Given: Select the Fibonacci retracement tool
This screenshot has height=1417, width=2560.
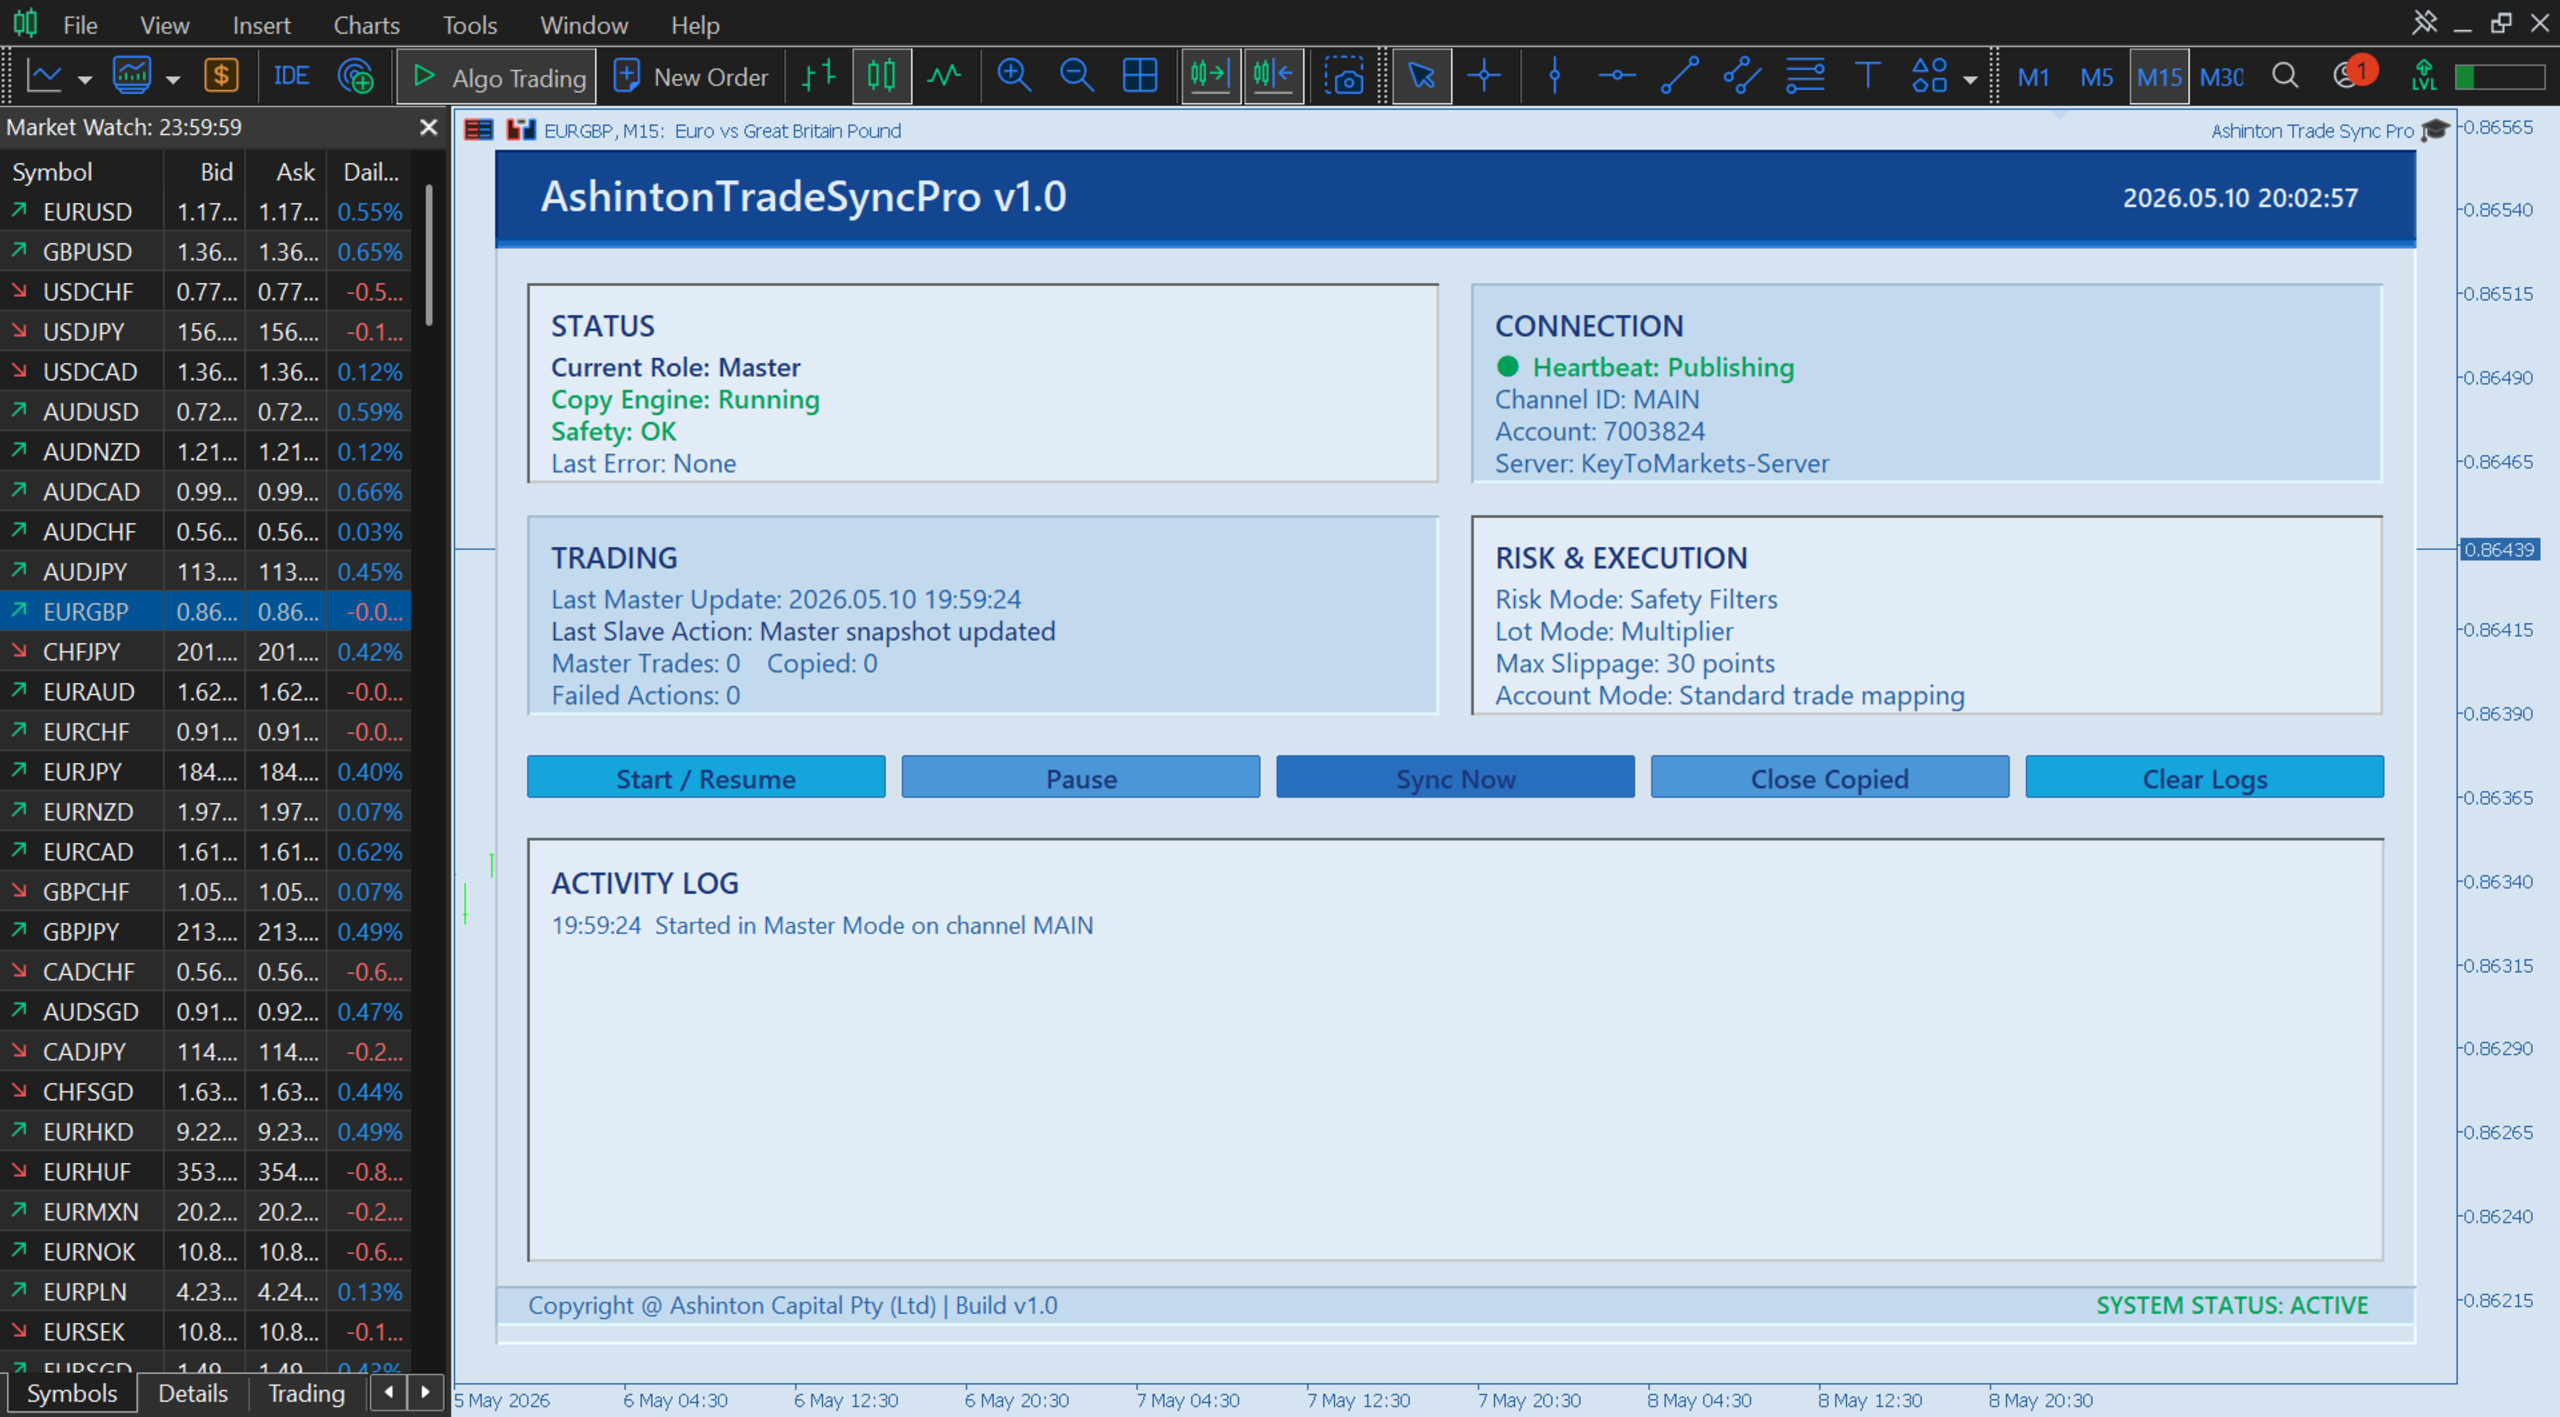Looking at the screenshot, I should coord(1805,76).
